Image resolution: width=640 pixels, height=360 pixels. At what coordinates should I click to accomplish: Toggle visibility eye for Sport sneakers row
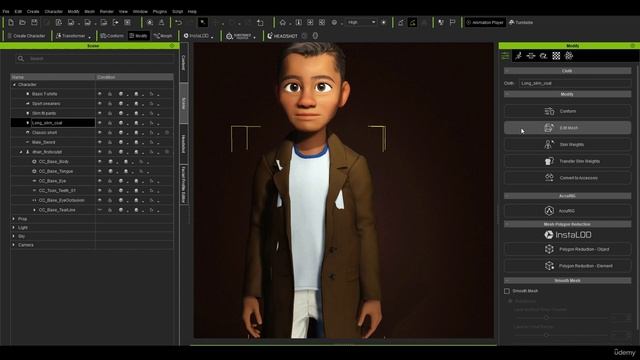pos(100,104)
